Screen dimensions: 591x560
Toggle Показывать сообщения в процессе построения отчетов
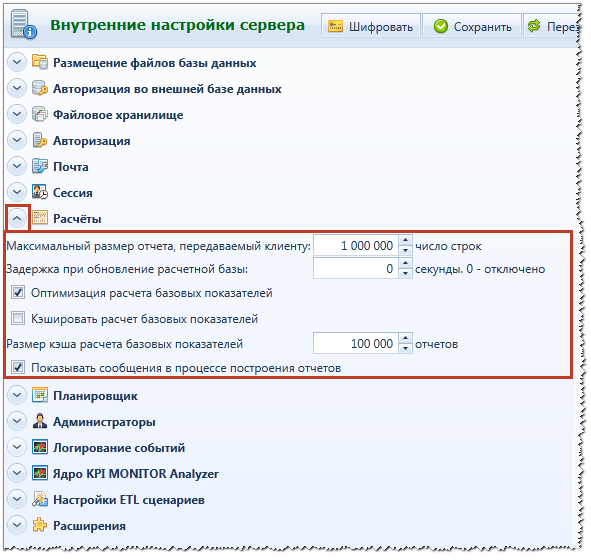[18, 367]
